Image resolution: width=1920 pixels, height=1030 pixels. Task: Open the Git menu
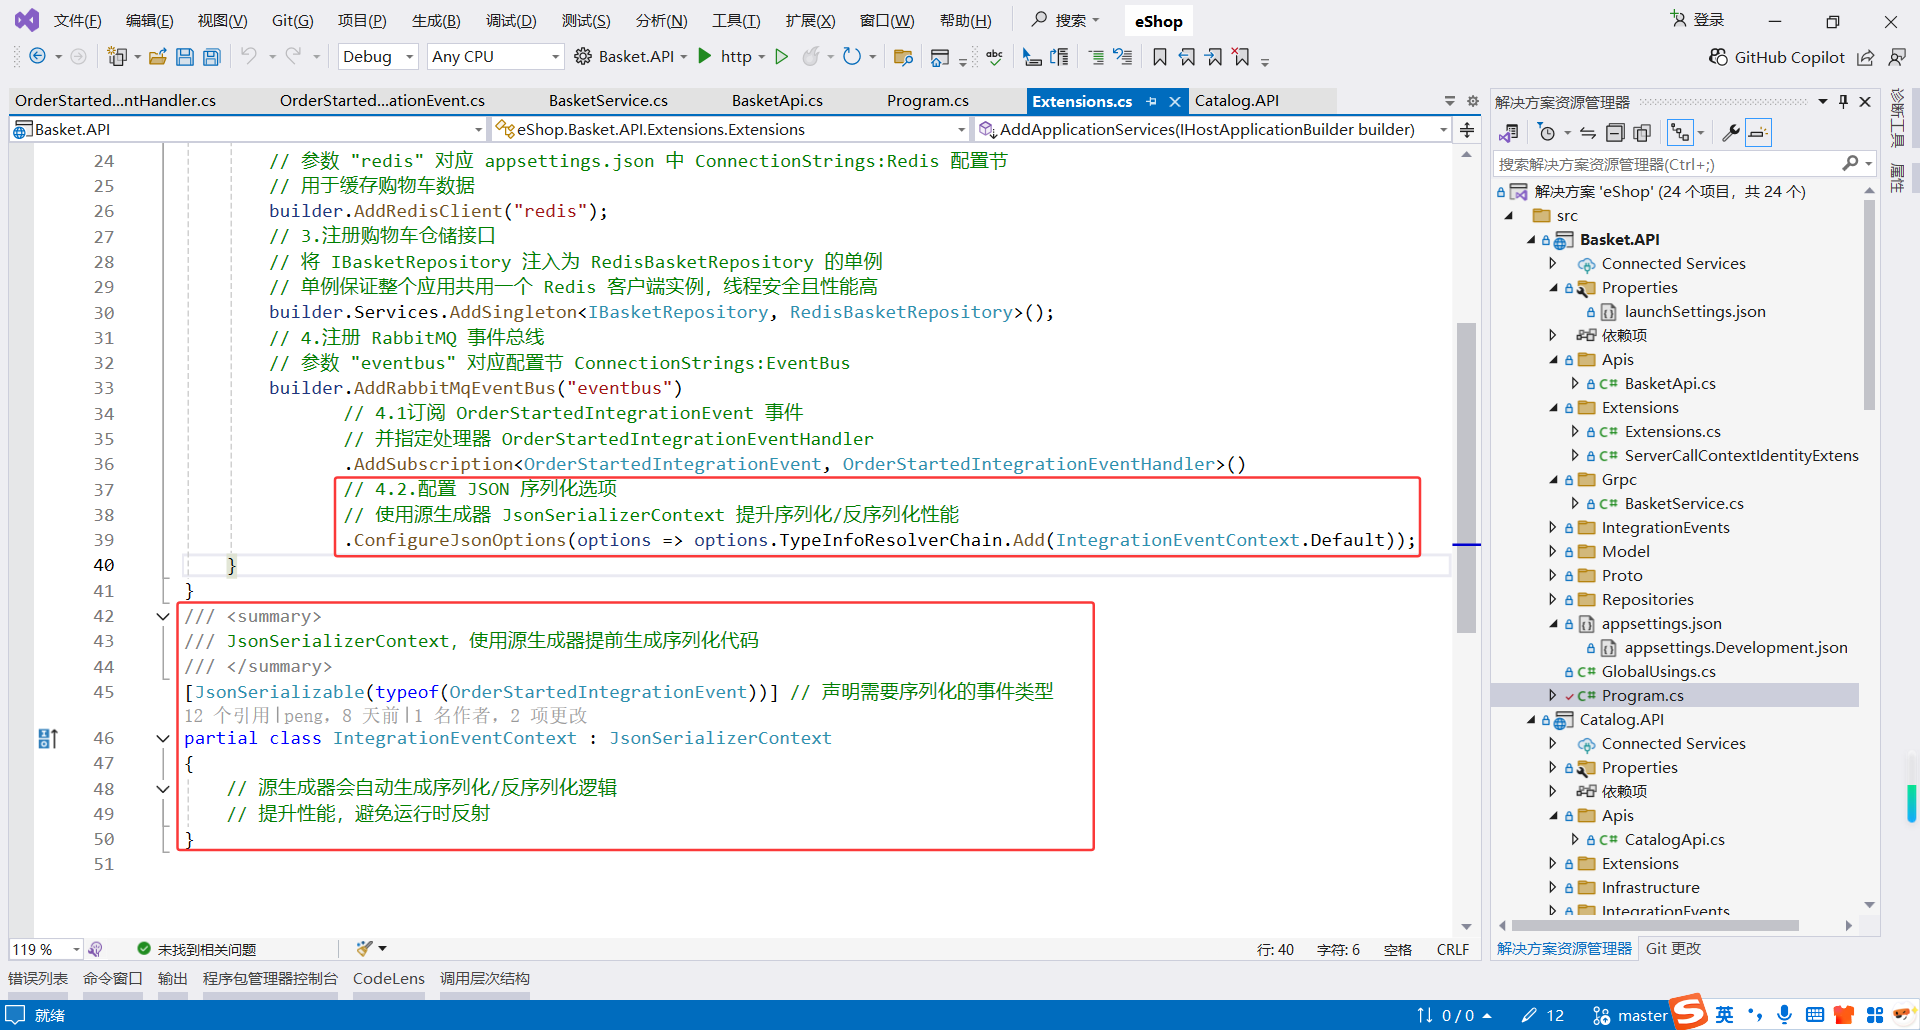291,20
